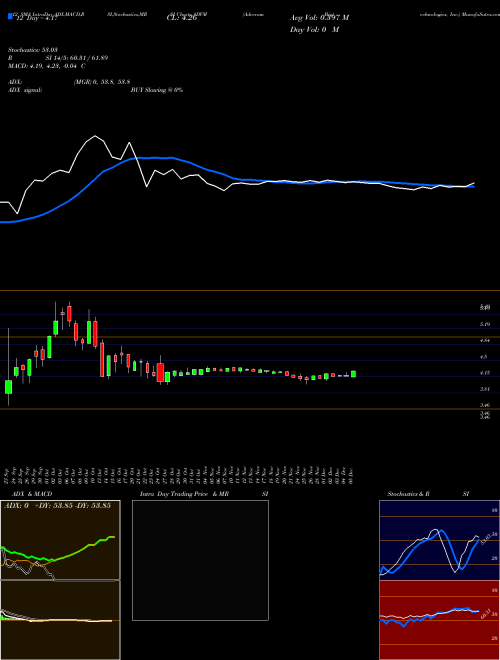Click the "CL: 4.26" closing price label
Viewport: 500px width, 660px height.
(182, 18)
